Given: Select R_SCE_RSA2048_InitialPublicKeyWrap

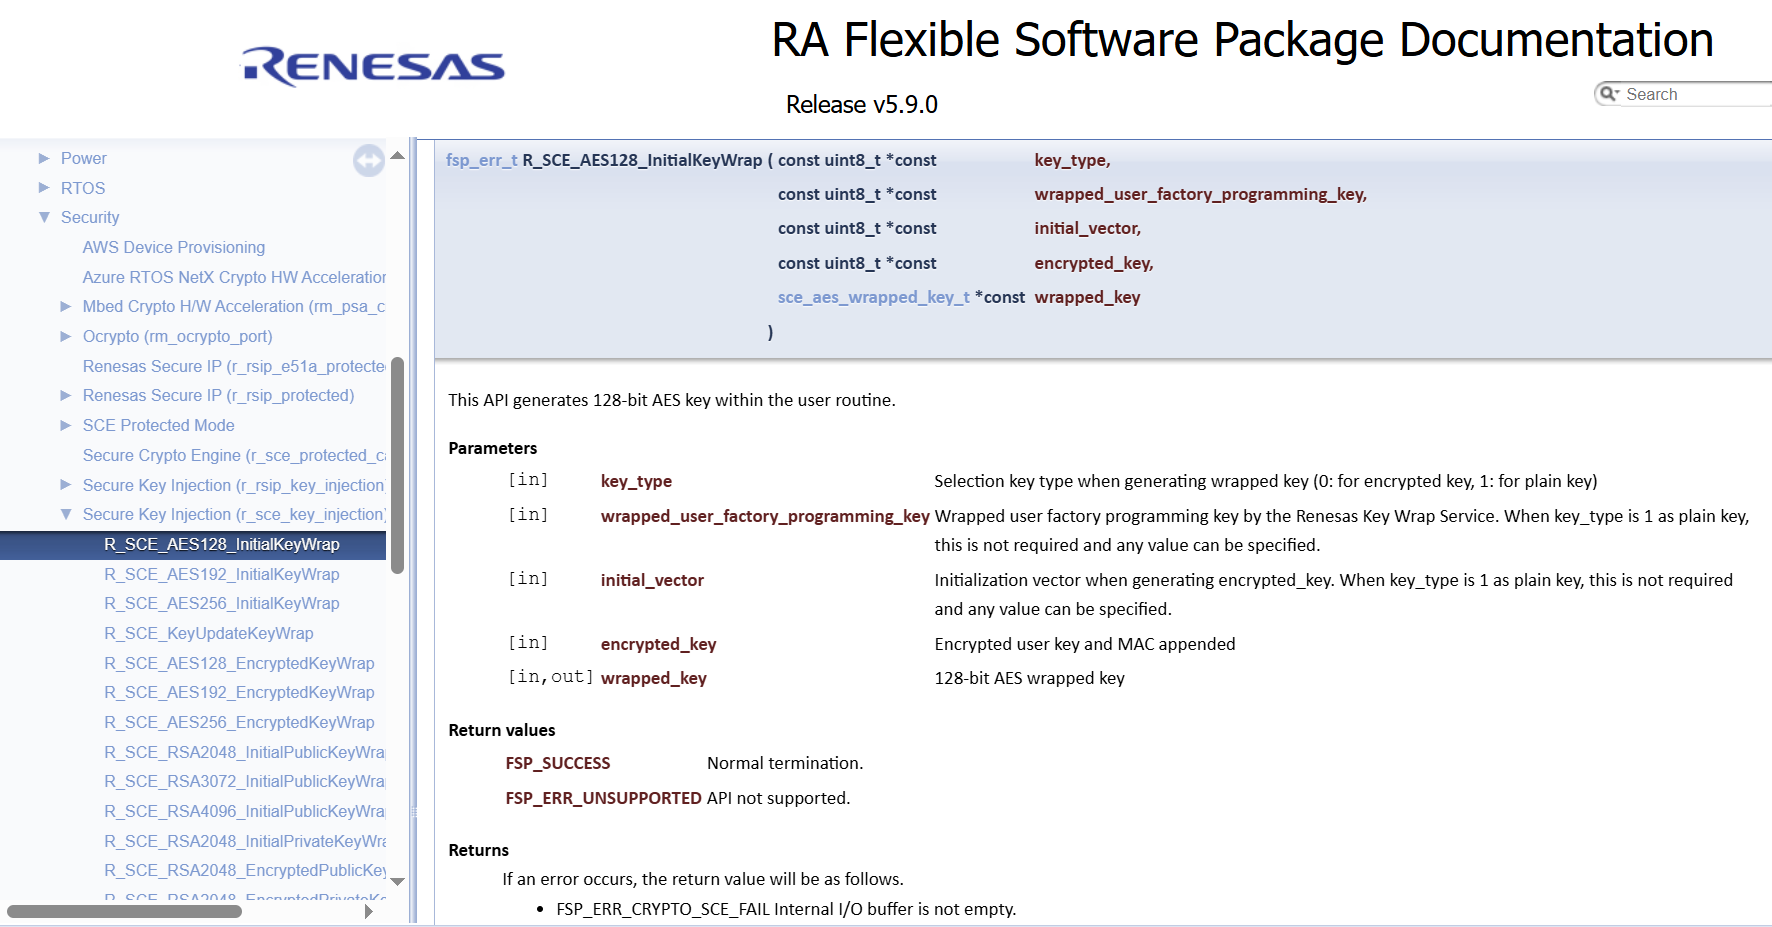Looking at the screenshot, I should click(x=242, y=752).
